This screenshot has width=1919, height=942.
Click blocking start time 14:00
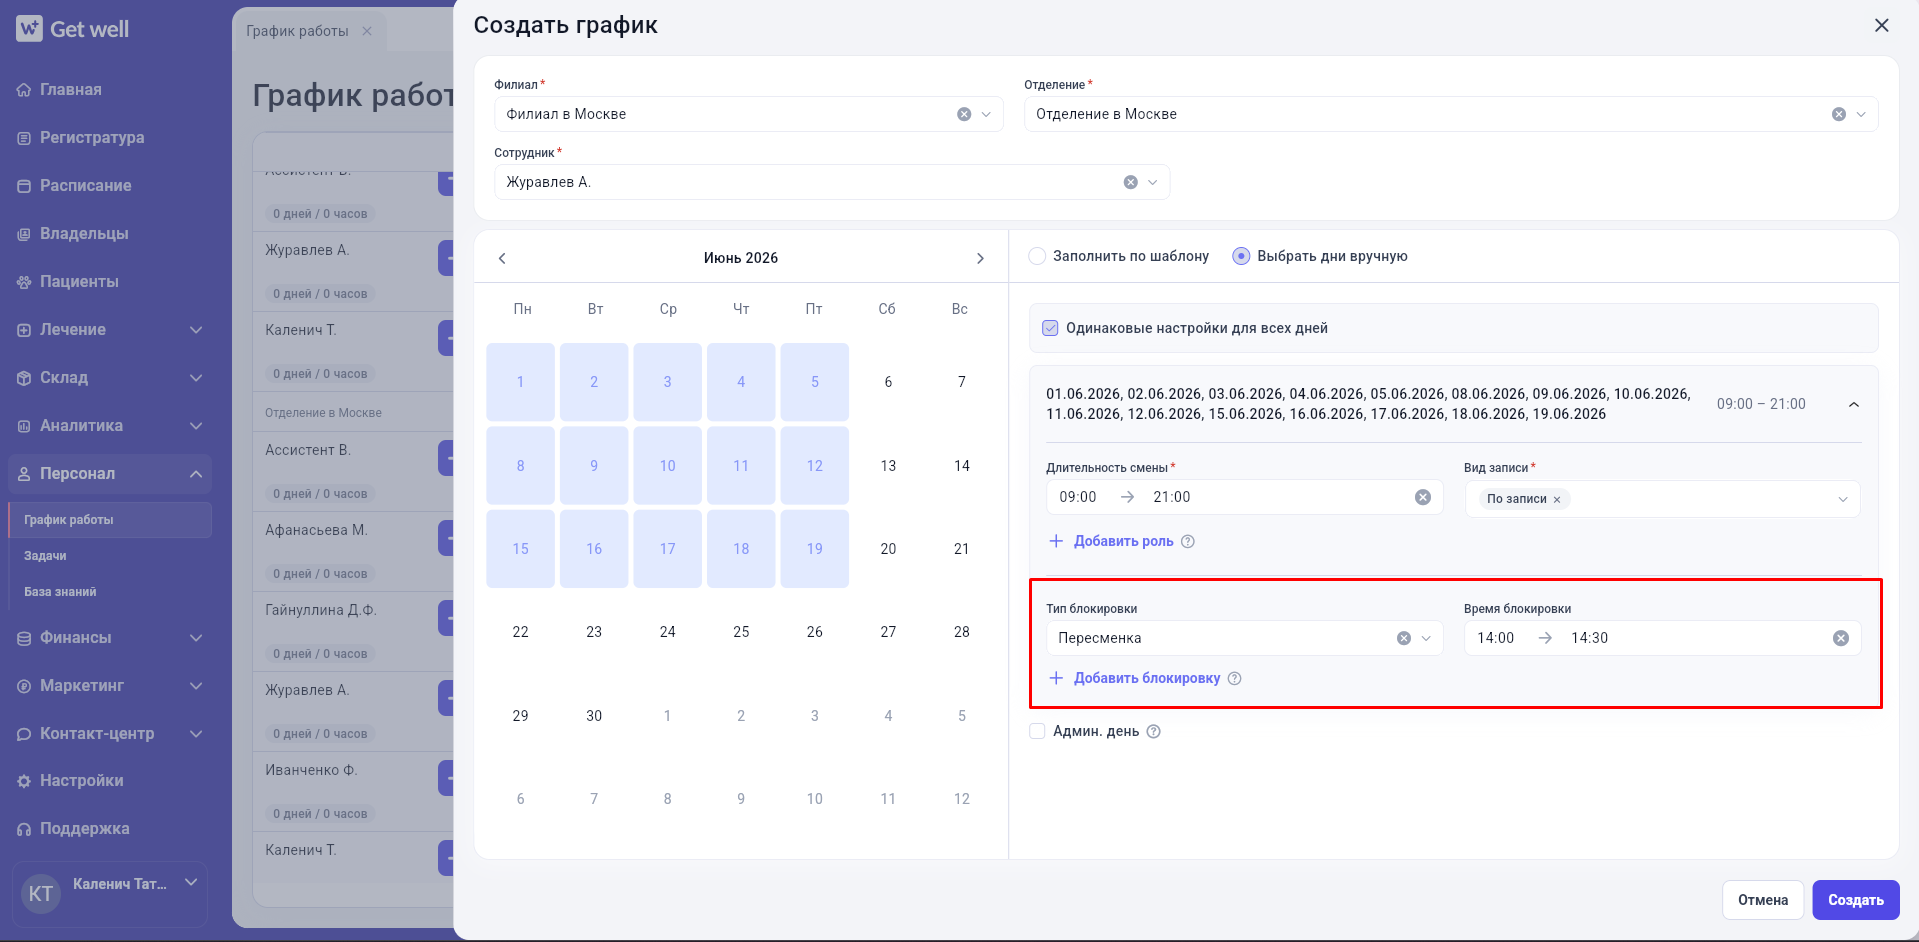pyautogui.click(x=1495, y=638)
